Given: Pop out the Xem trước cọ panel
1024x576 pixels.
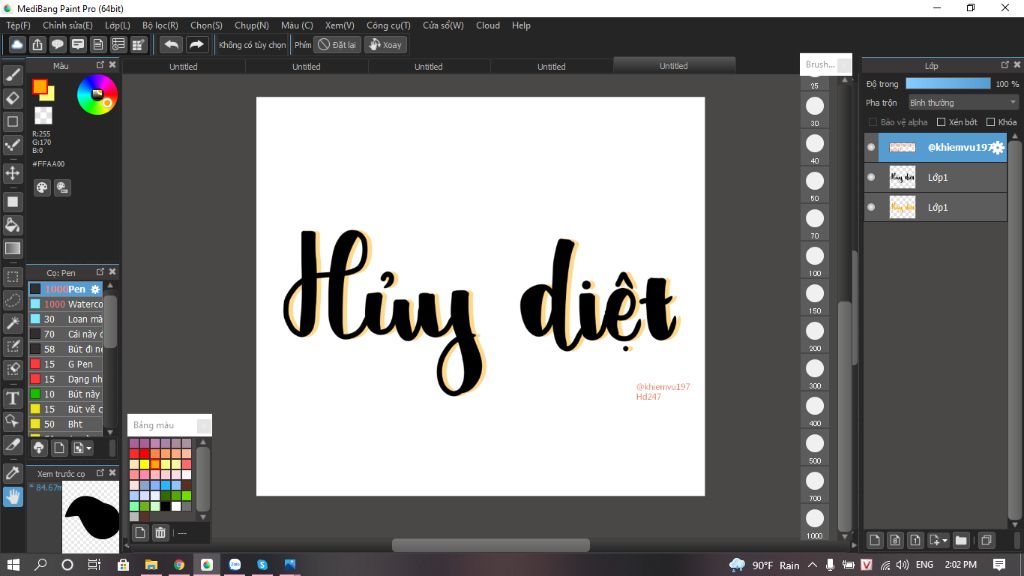Looking at the screenshot, I should [100, 472].
